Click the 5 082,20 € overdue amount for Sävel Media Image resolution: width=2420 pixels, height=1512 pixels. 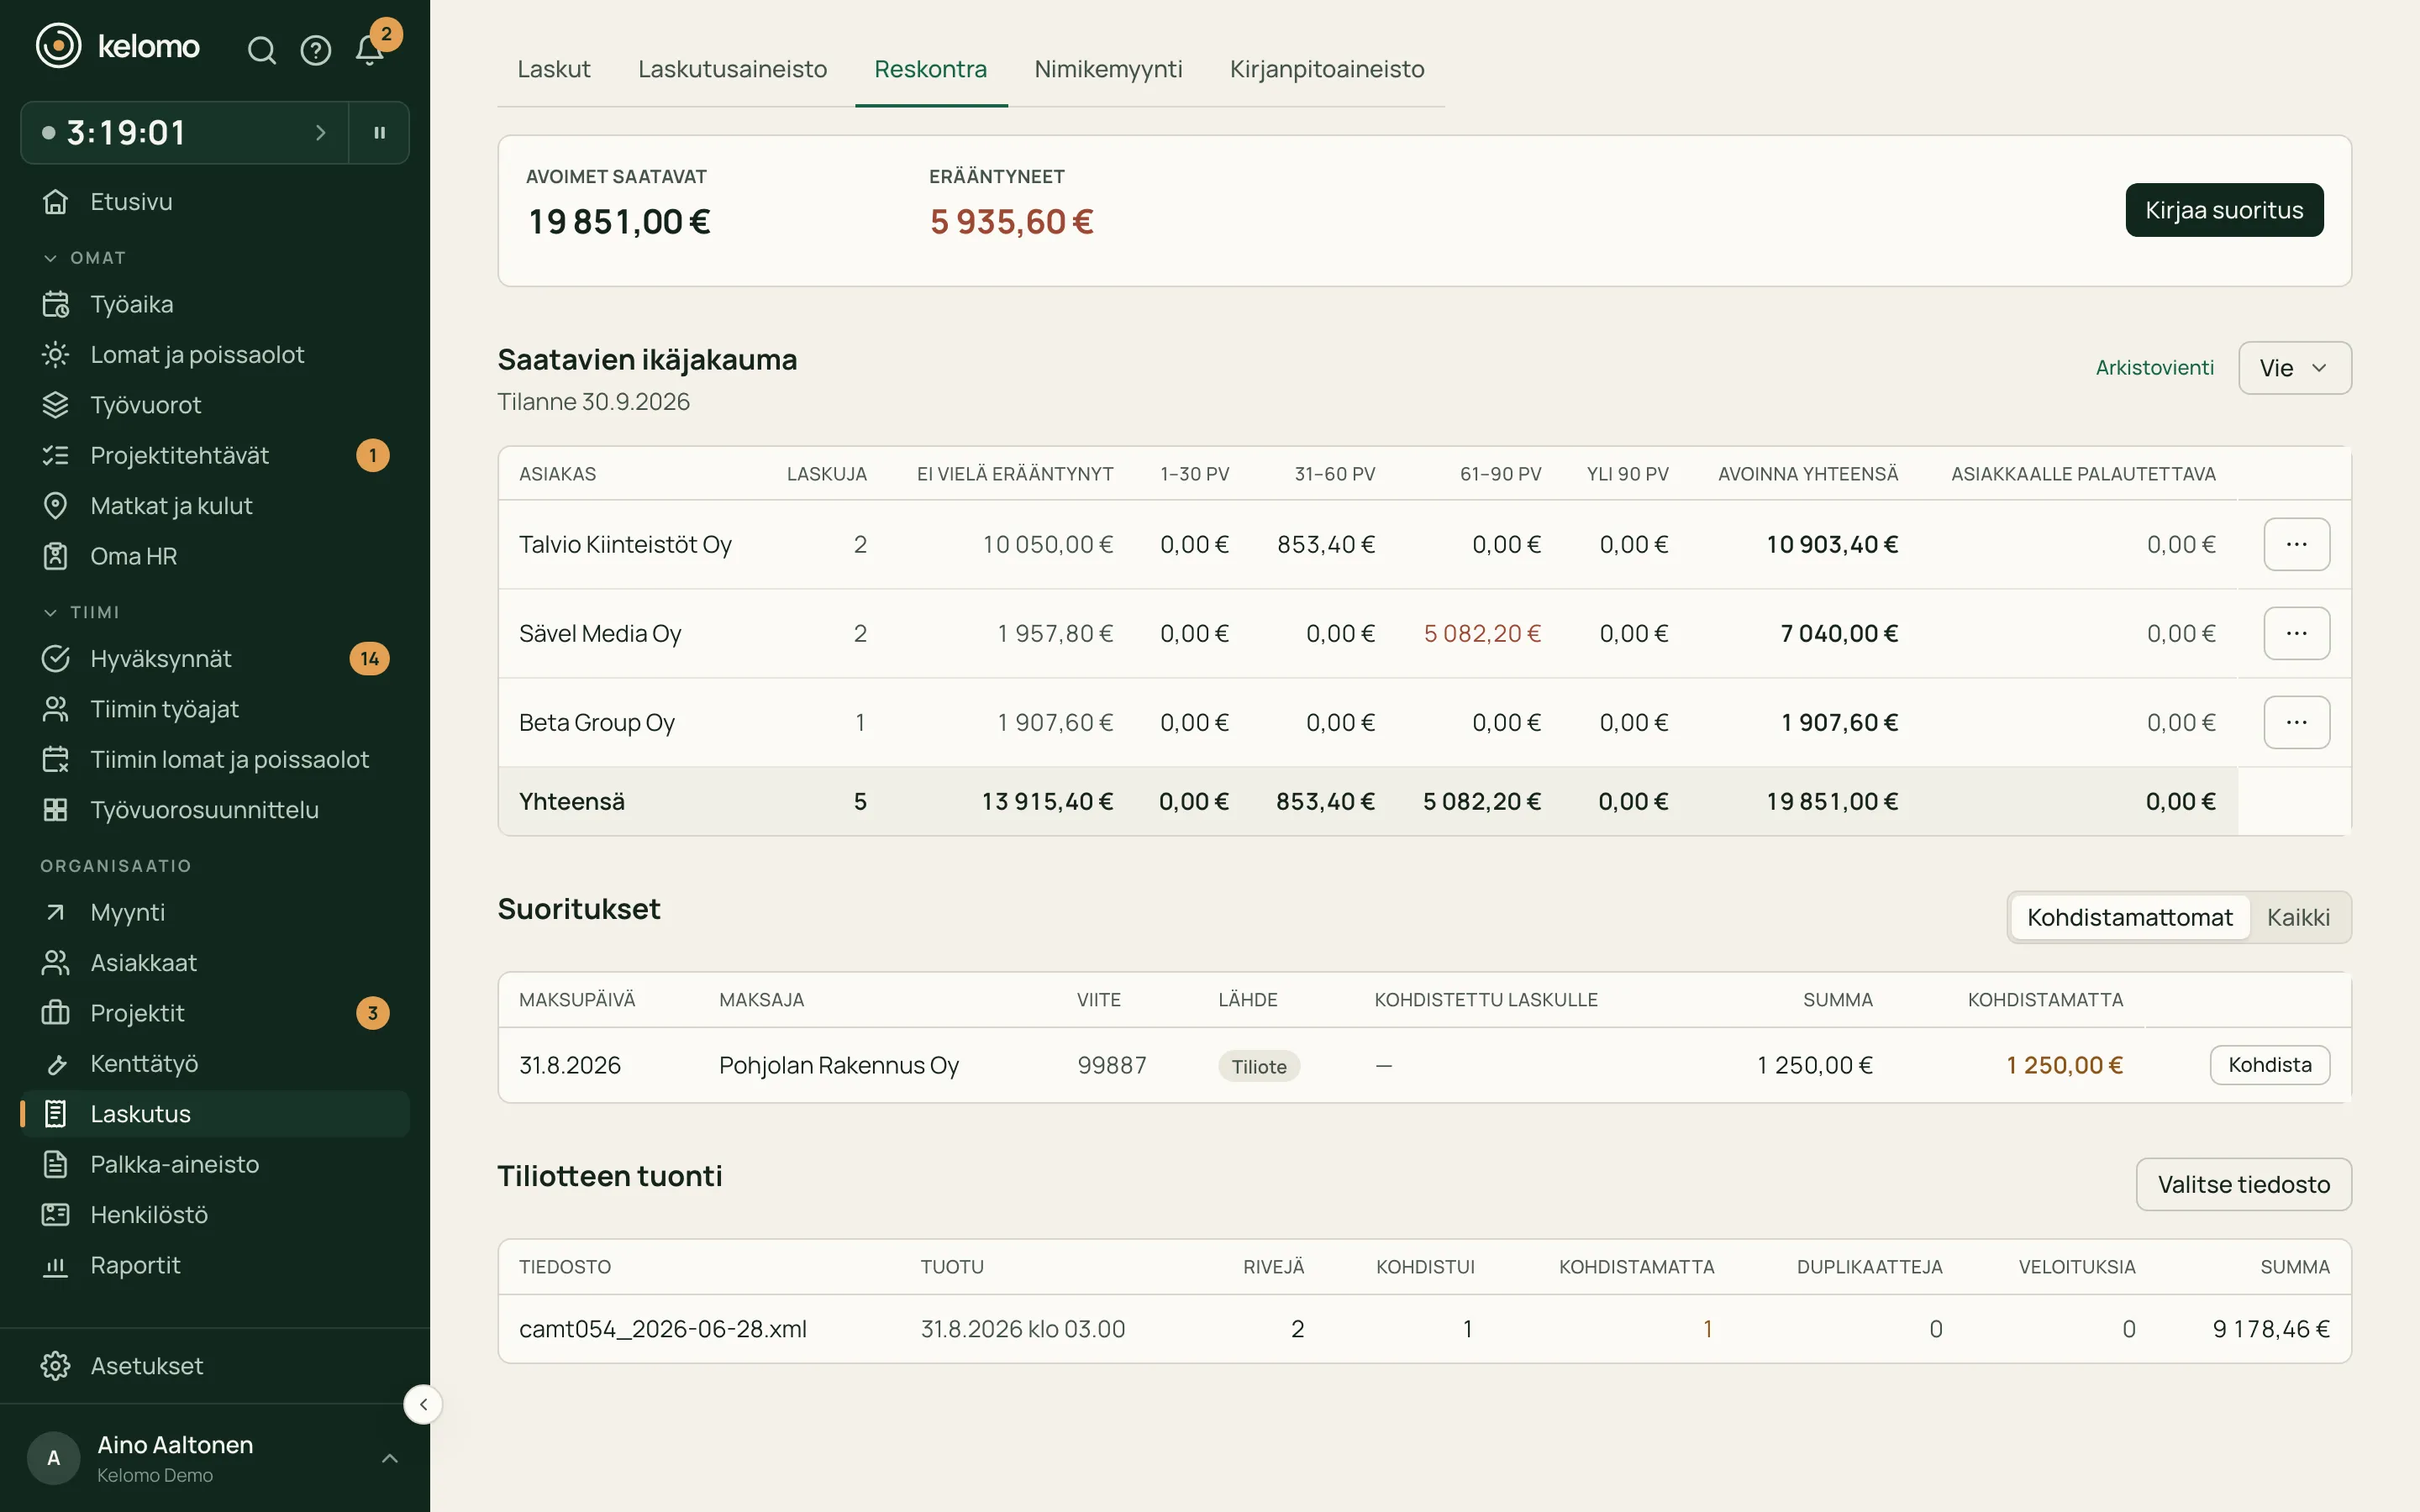pos(1482,633)
